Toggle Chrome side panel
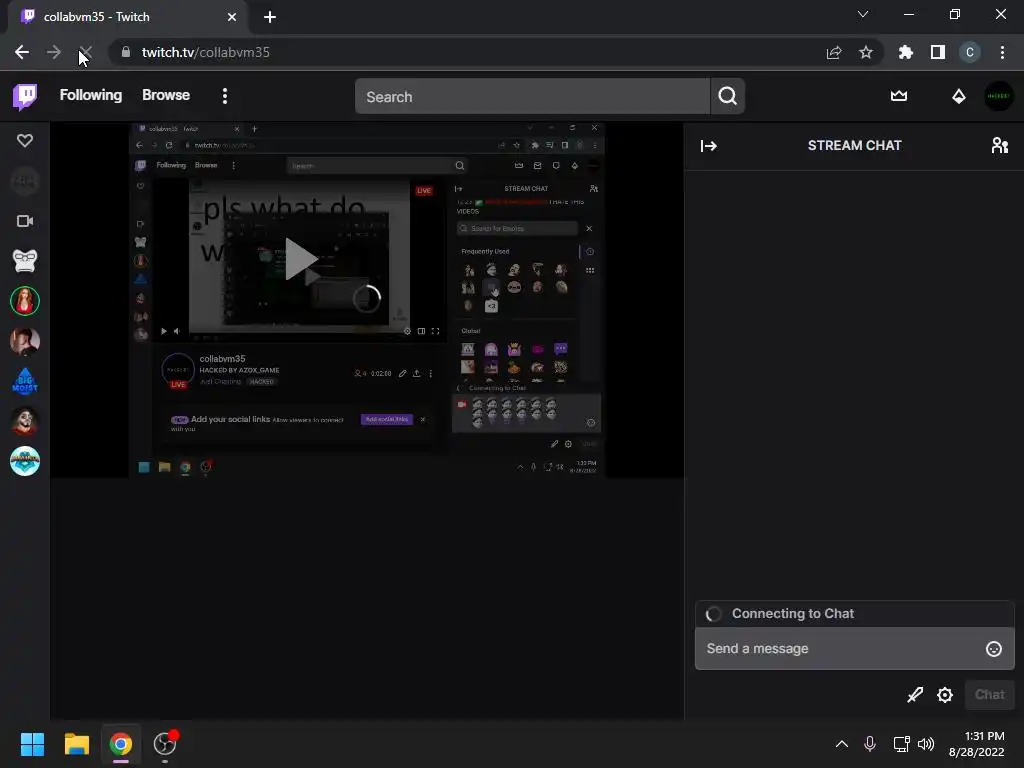The image size is (1024, 768). (938, 52)
